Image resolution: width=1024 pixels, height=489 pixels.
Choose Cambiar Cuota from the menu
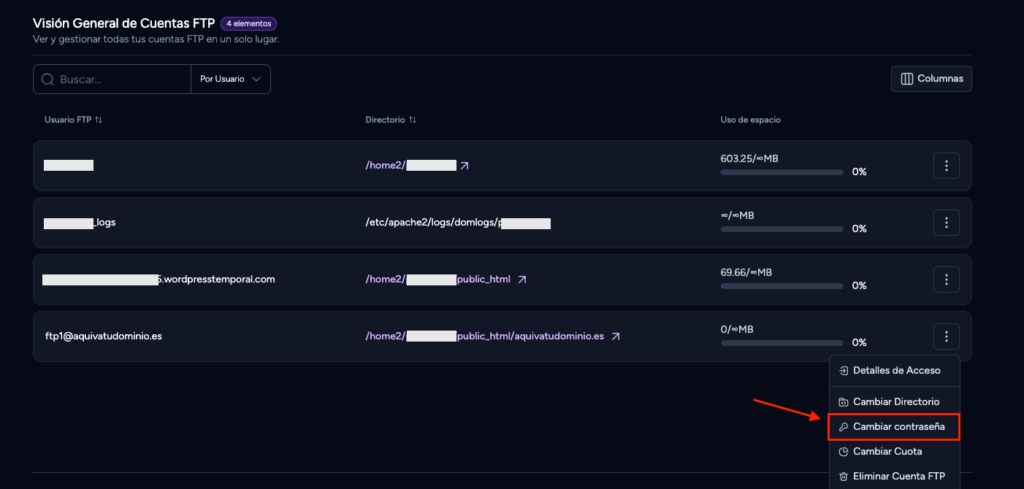click(x=889, y=451)
